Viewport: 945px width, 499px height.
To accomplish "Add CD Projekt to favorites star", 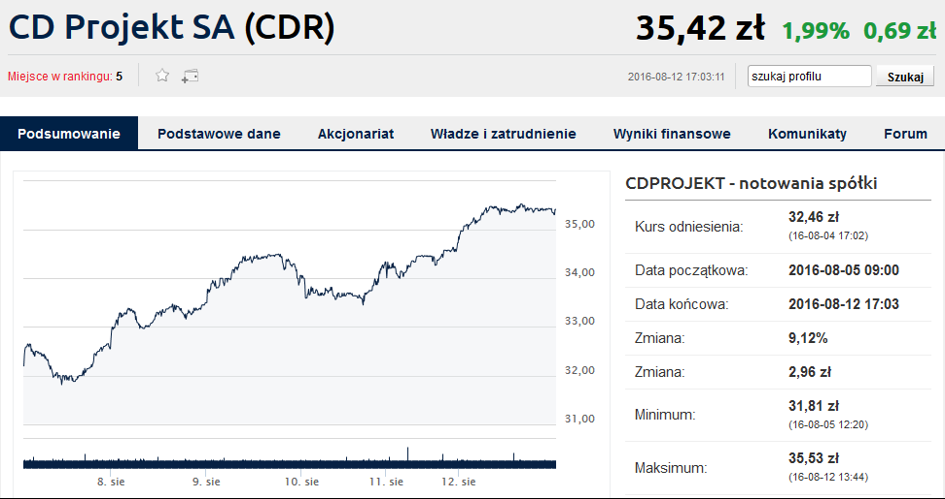I will click(162, 75).
